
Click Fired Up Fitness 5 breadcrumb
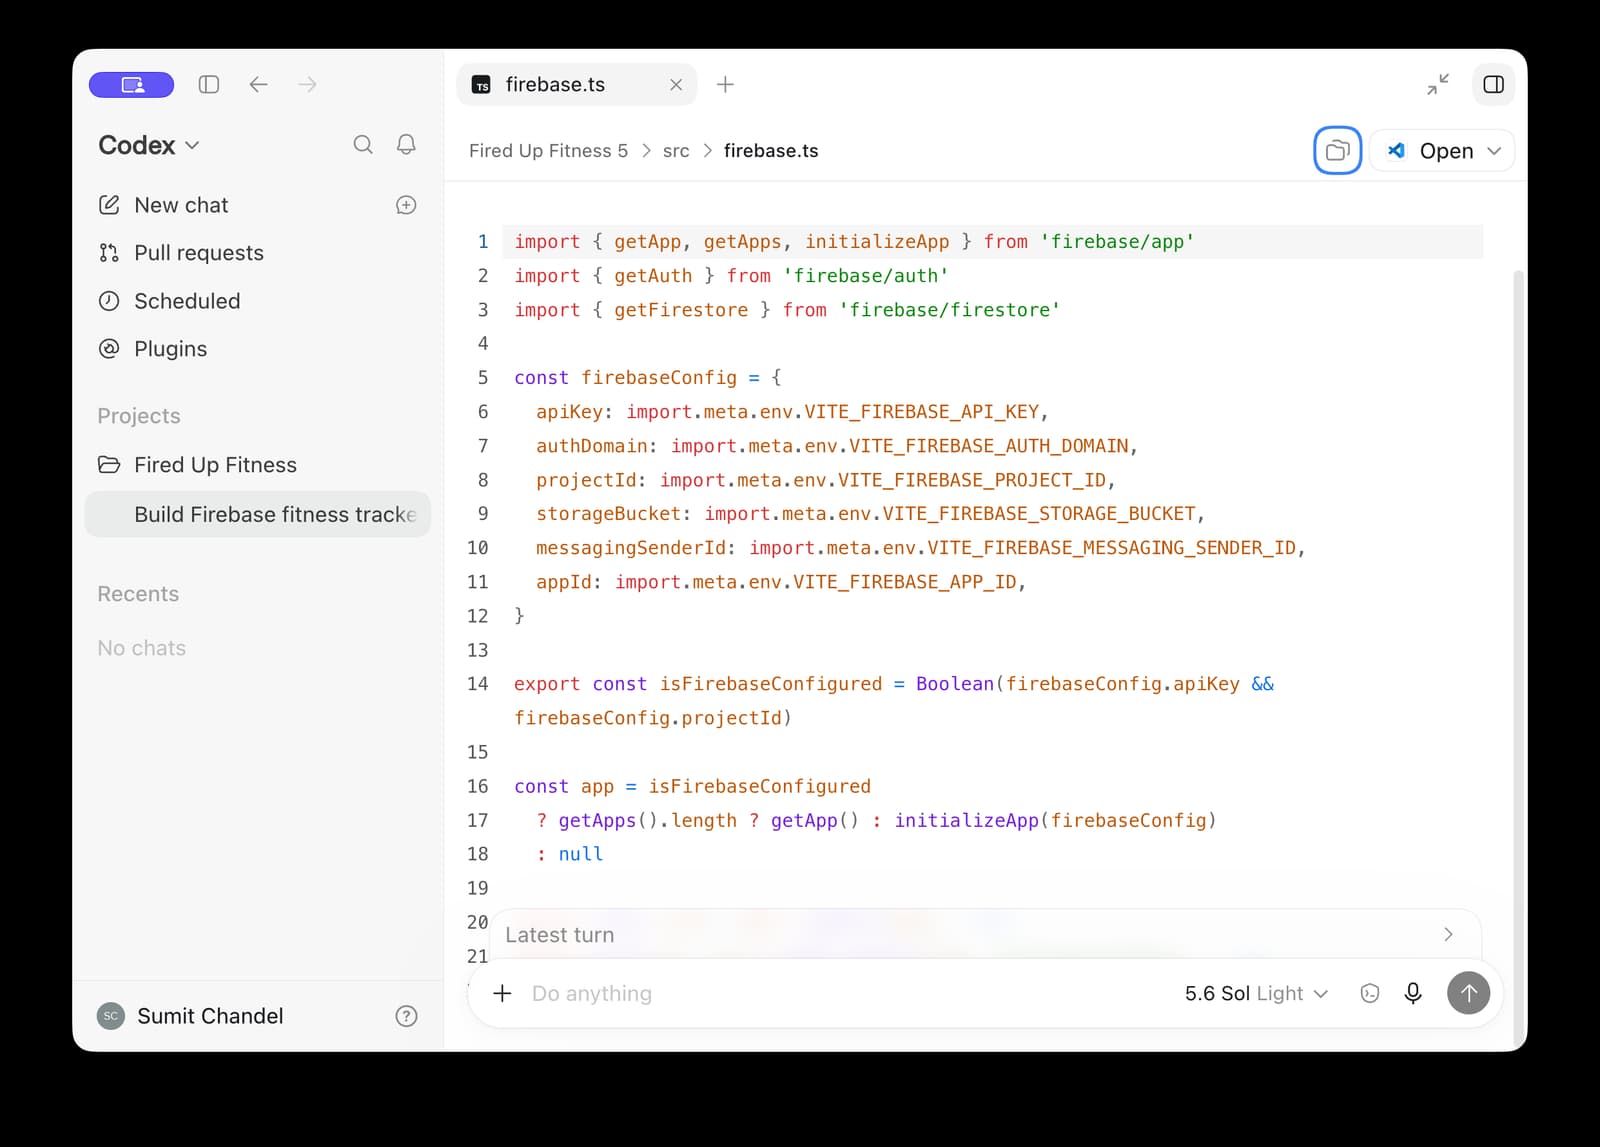tap(549, 151)
